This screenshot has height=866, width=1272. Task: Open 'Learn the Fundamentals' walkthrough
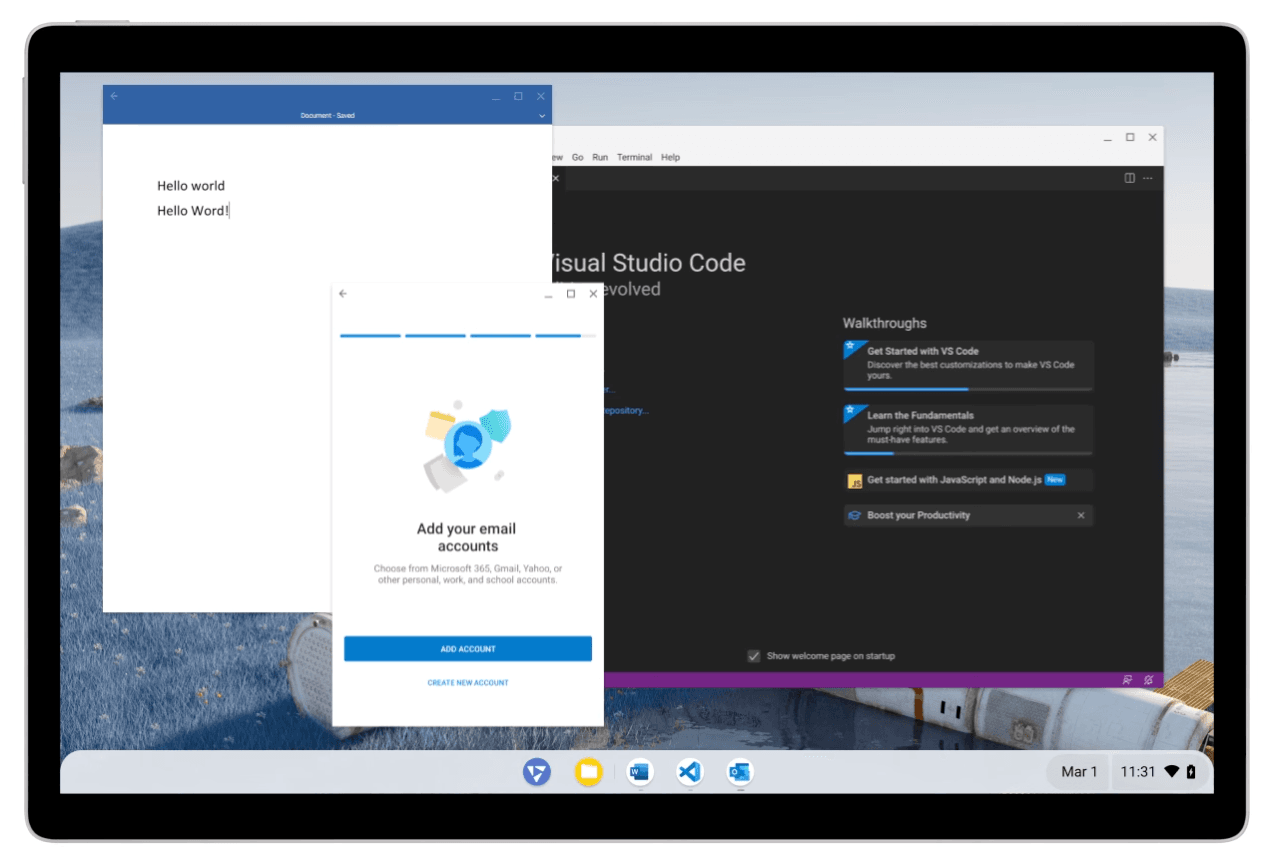(x=968, y=430)
